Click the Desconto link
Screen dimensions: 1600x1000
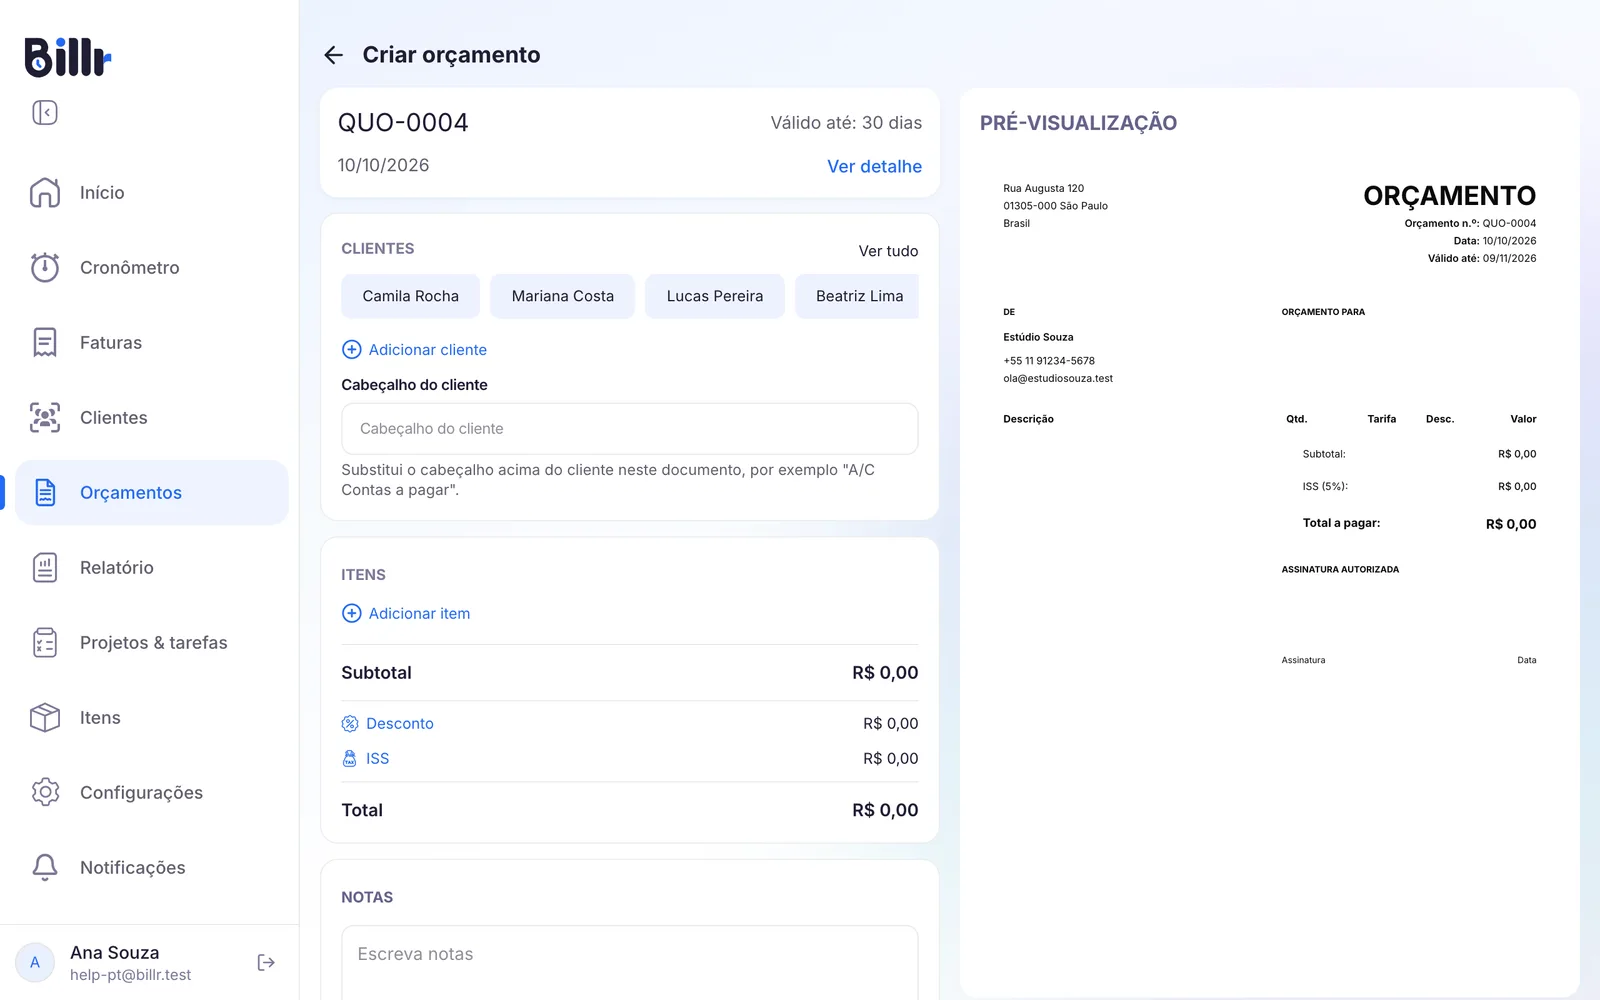400,724
